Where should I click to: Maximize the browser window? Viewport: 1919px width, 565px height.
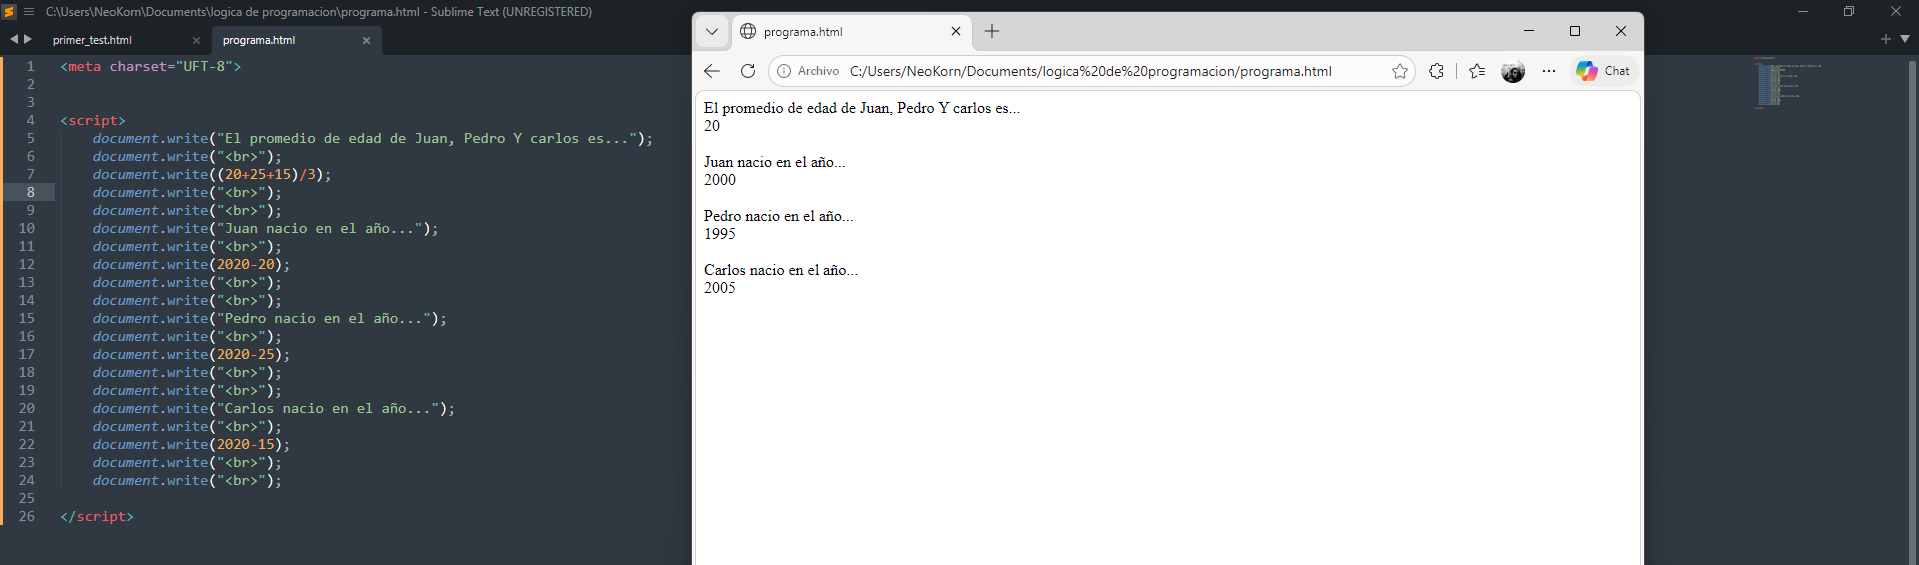(1575, 31)
